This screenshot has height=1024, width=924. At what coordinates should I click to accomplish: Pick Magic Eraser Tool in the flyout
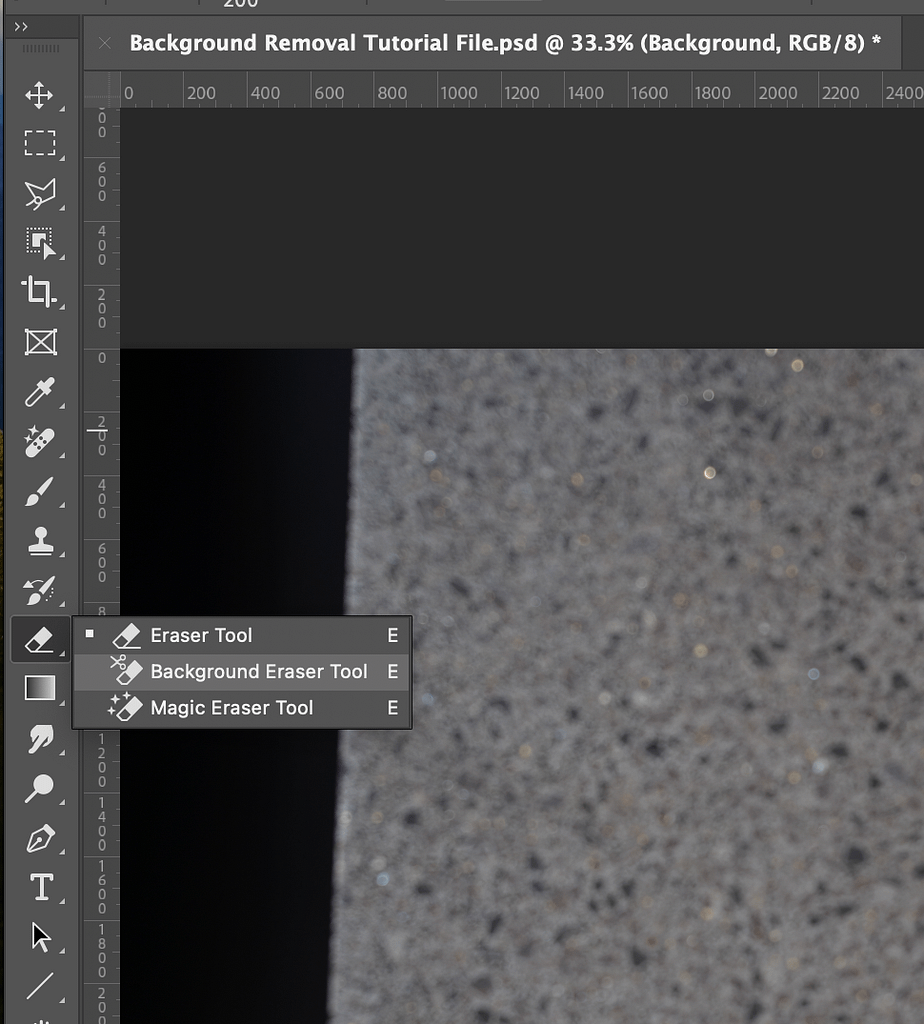[x=231, y=708]
